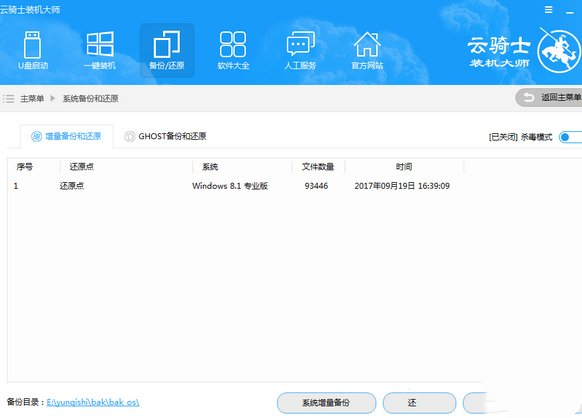
Task: Switch to the GHOST备份和还原 tab
Action: (x=166, y=136)
